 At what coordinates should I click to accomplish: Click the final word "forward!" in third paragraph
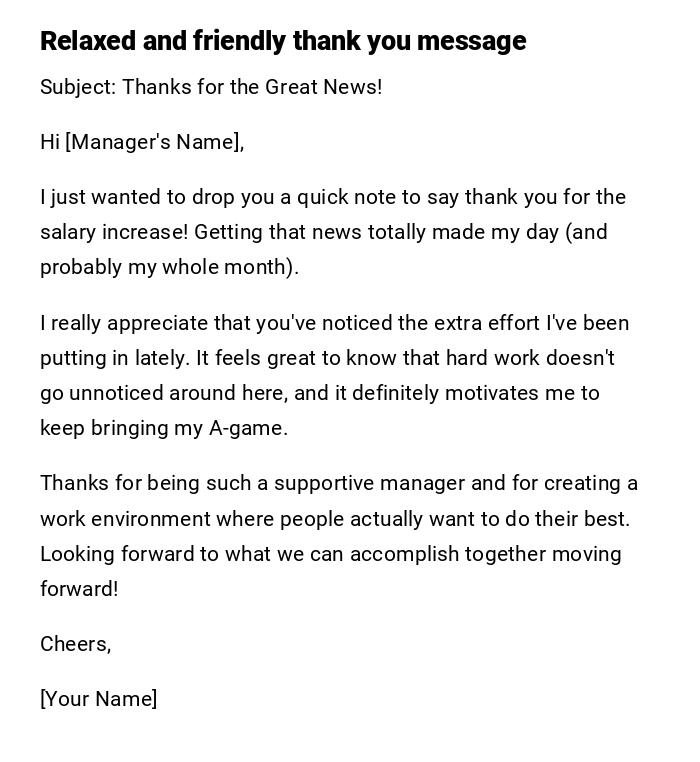79,589
